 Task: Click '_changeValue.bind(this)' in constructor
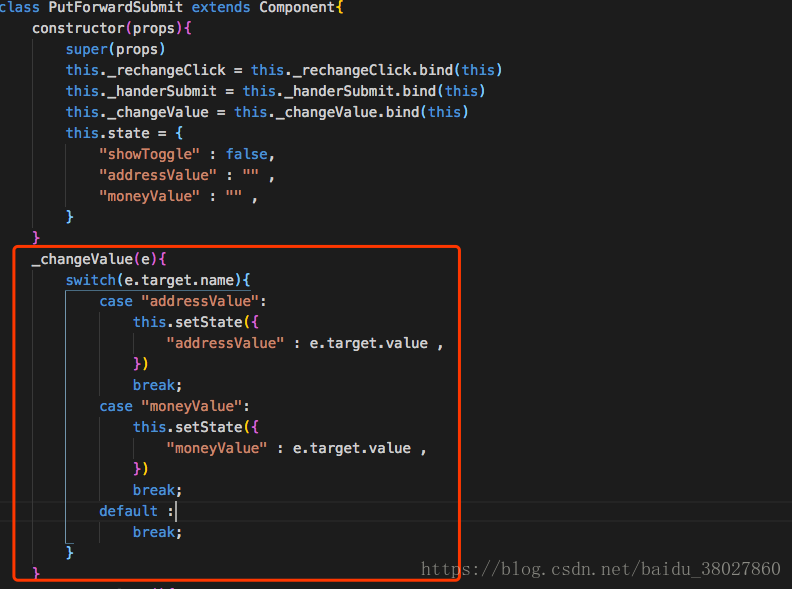click(x=372, y=112)
